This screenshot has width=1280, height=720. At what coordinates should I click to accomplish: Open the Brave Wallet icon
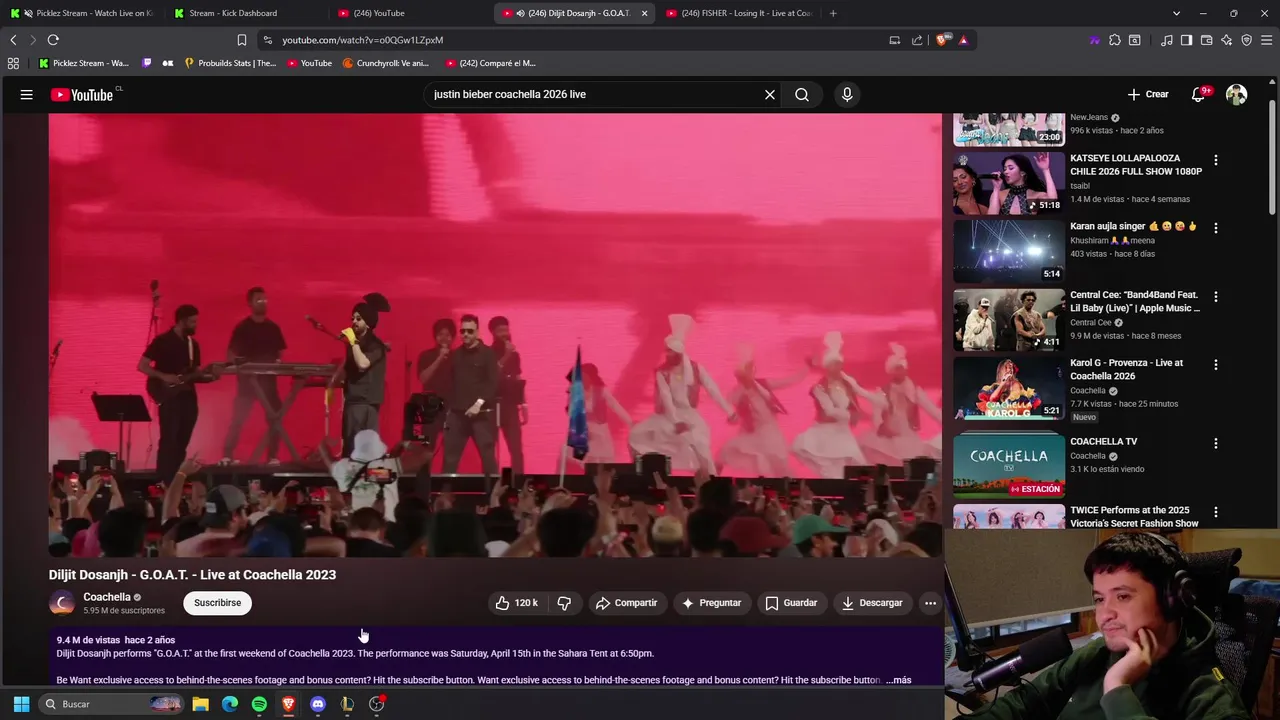(x=1206, y=40)
